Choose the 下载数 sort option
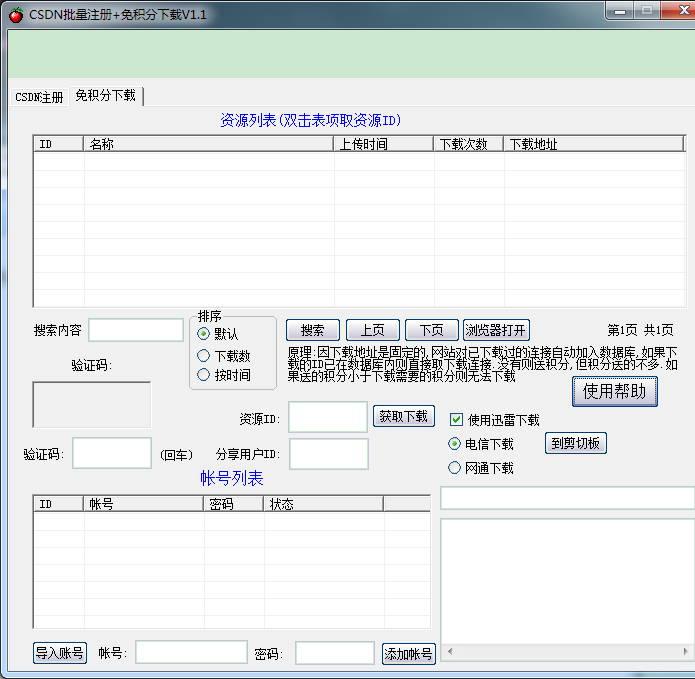695x679 pixels. 204,355
